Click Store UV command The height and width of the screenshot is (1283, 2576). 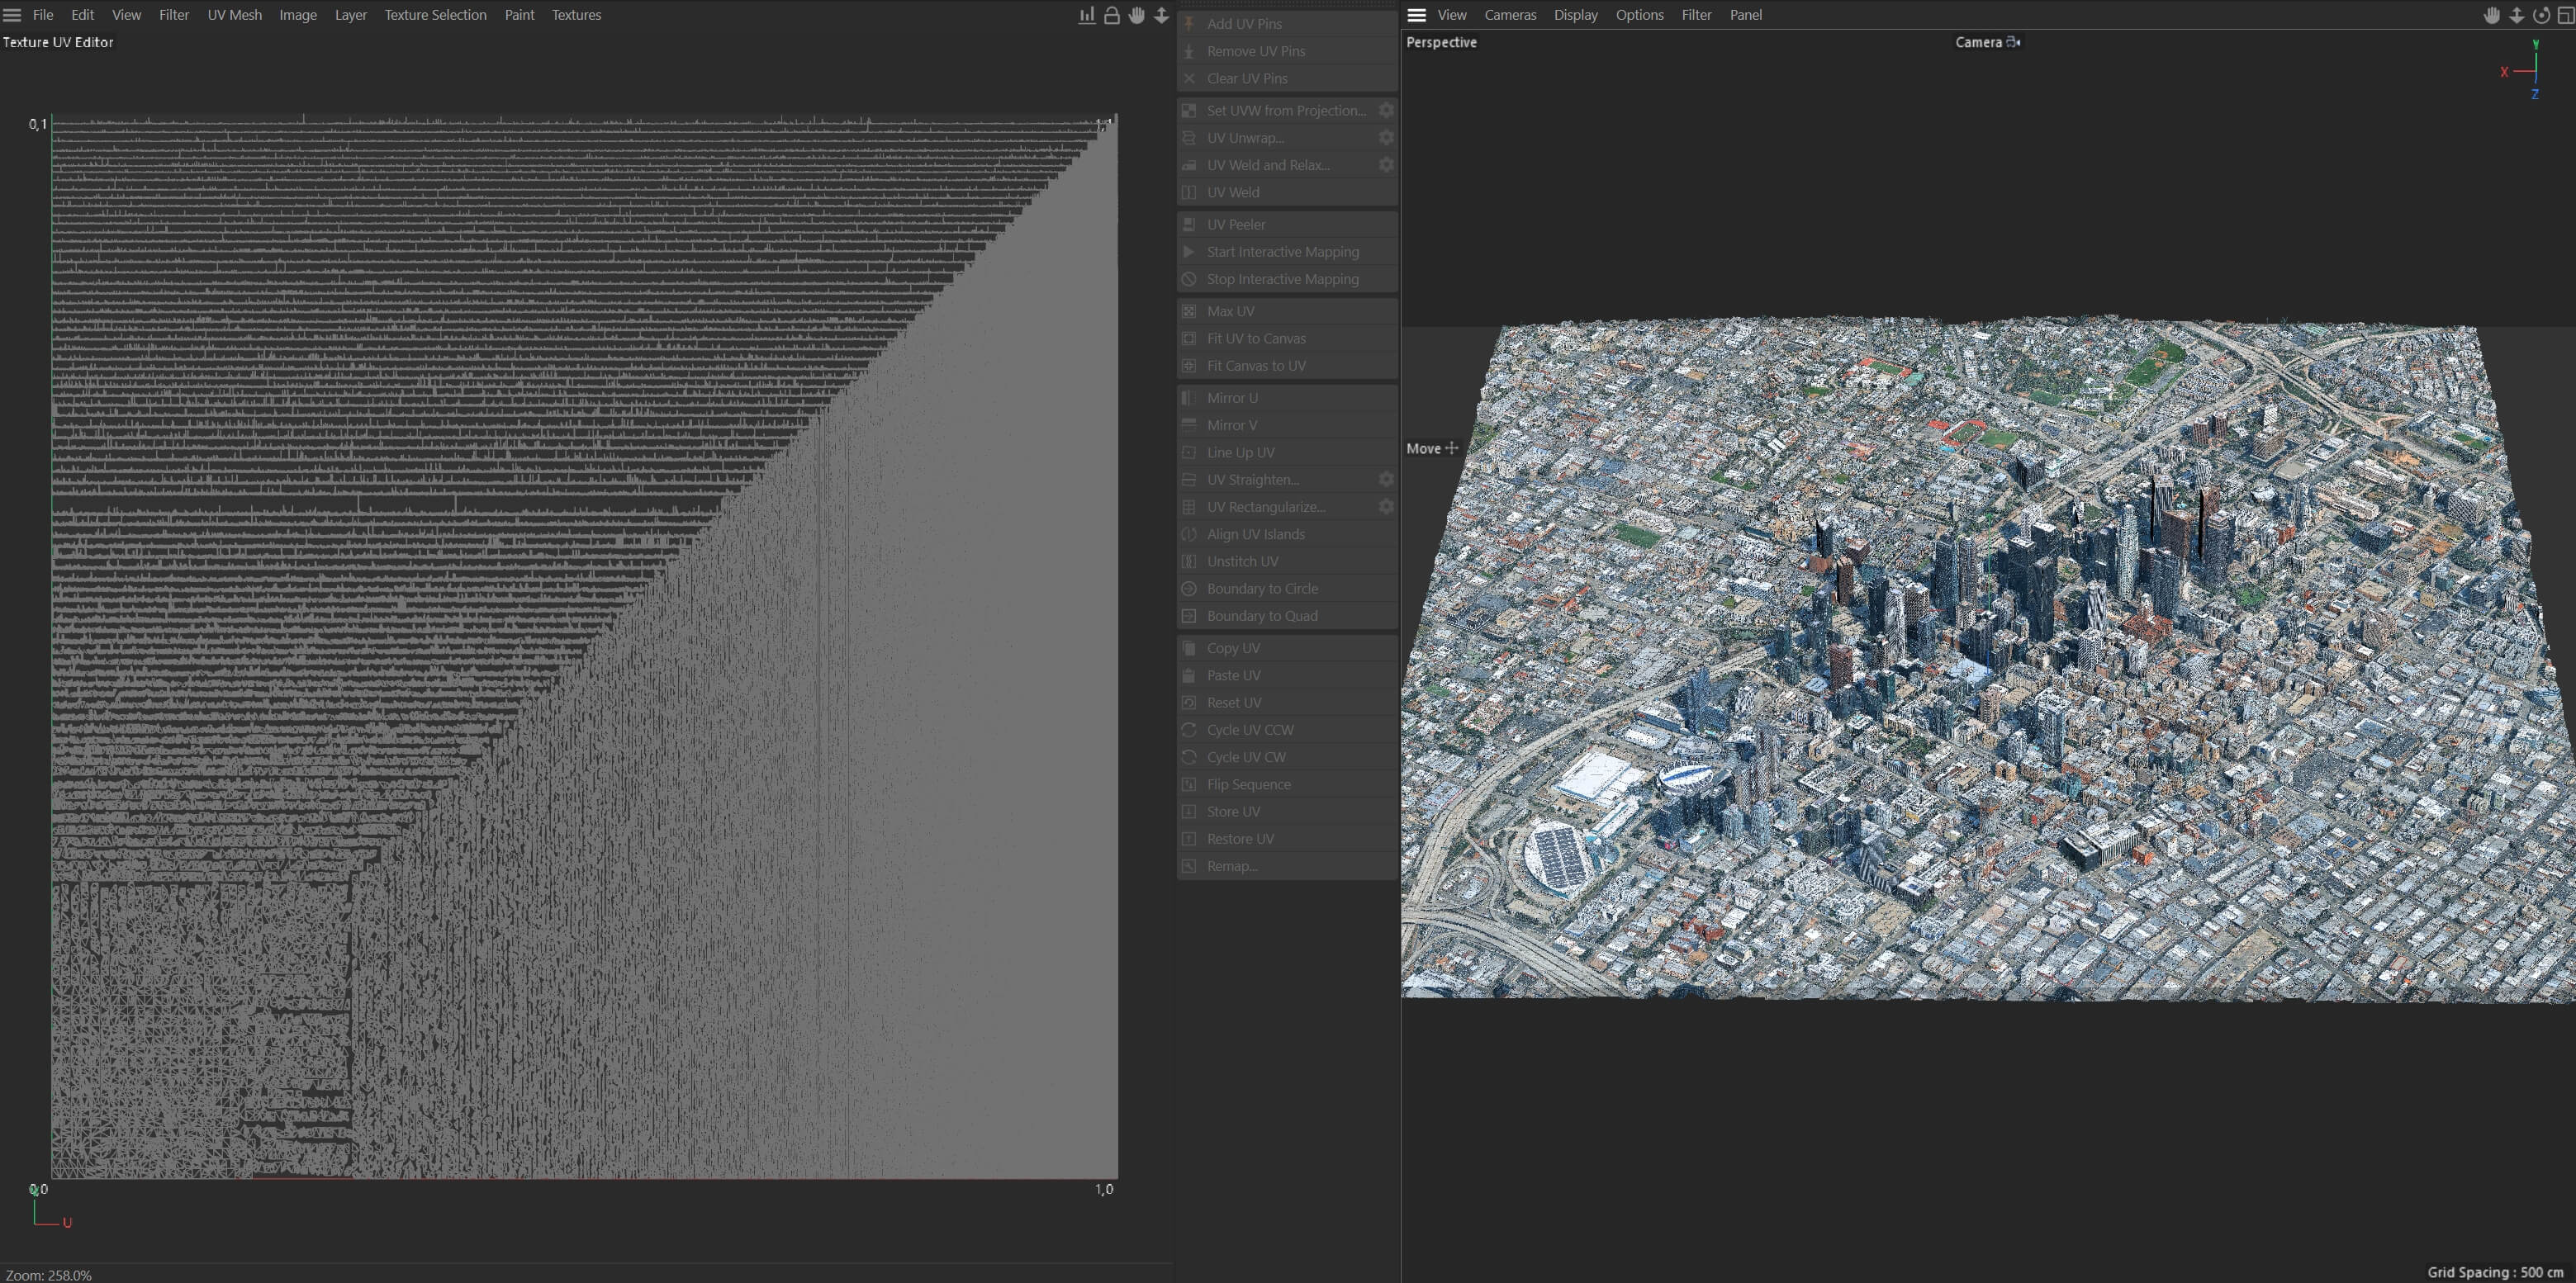click(x=1287, y=812)
